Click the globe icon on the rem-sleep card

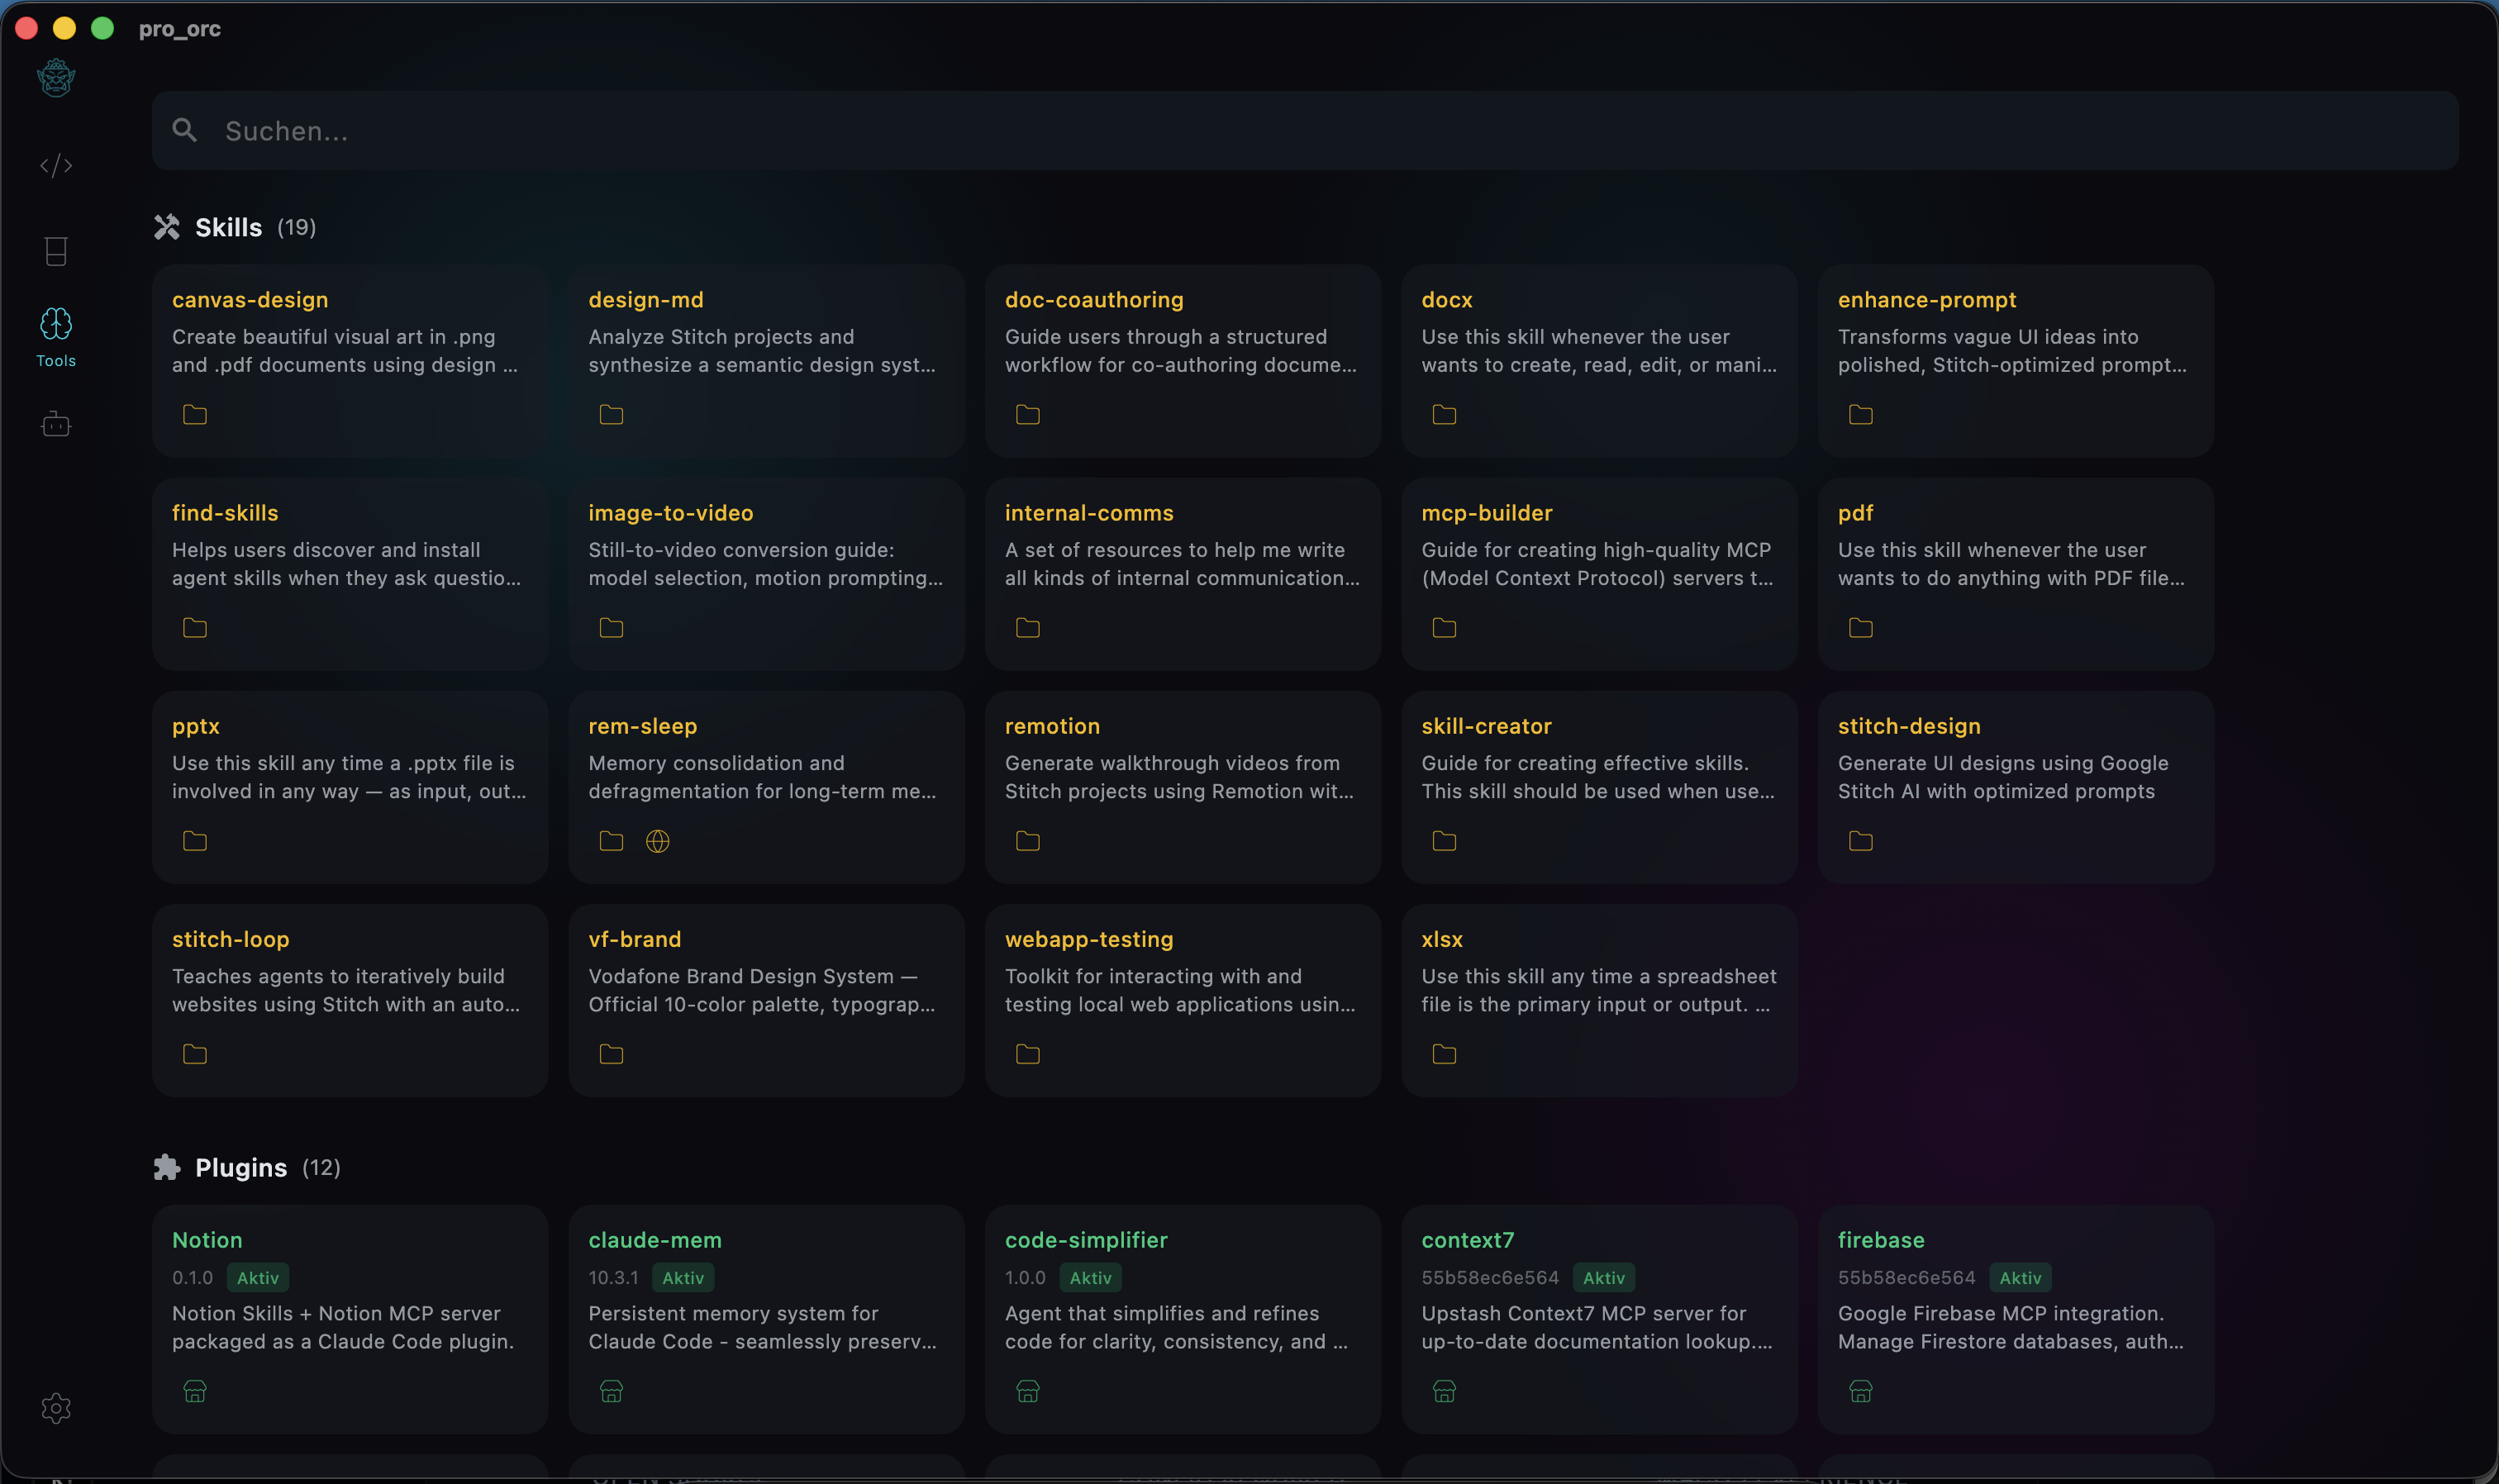[658, 841]
